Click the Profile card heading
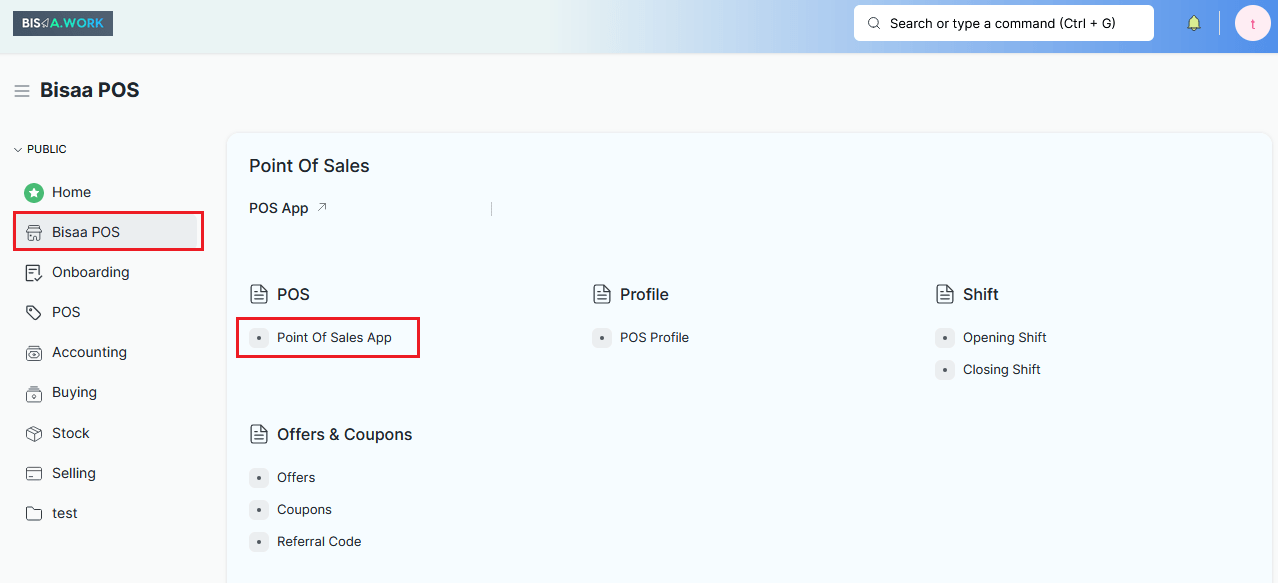1278x583 pixels. [x=644, y=294]
